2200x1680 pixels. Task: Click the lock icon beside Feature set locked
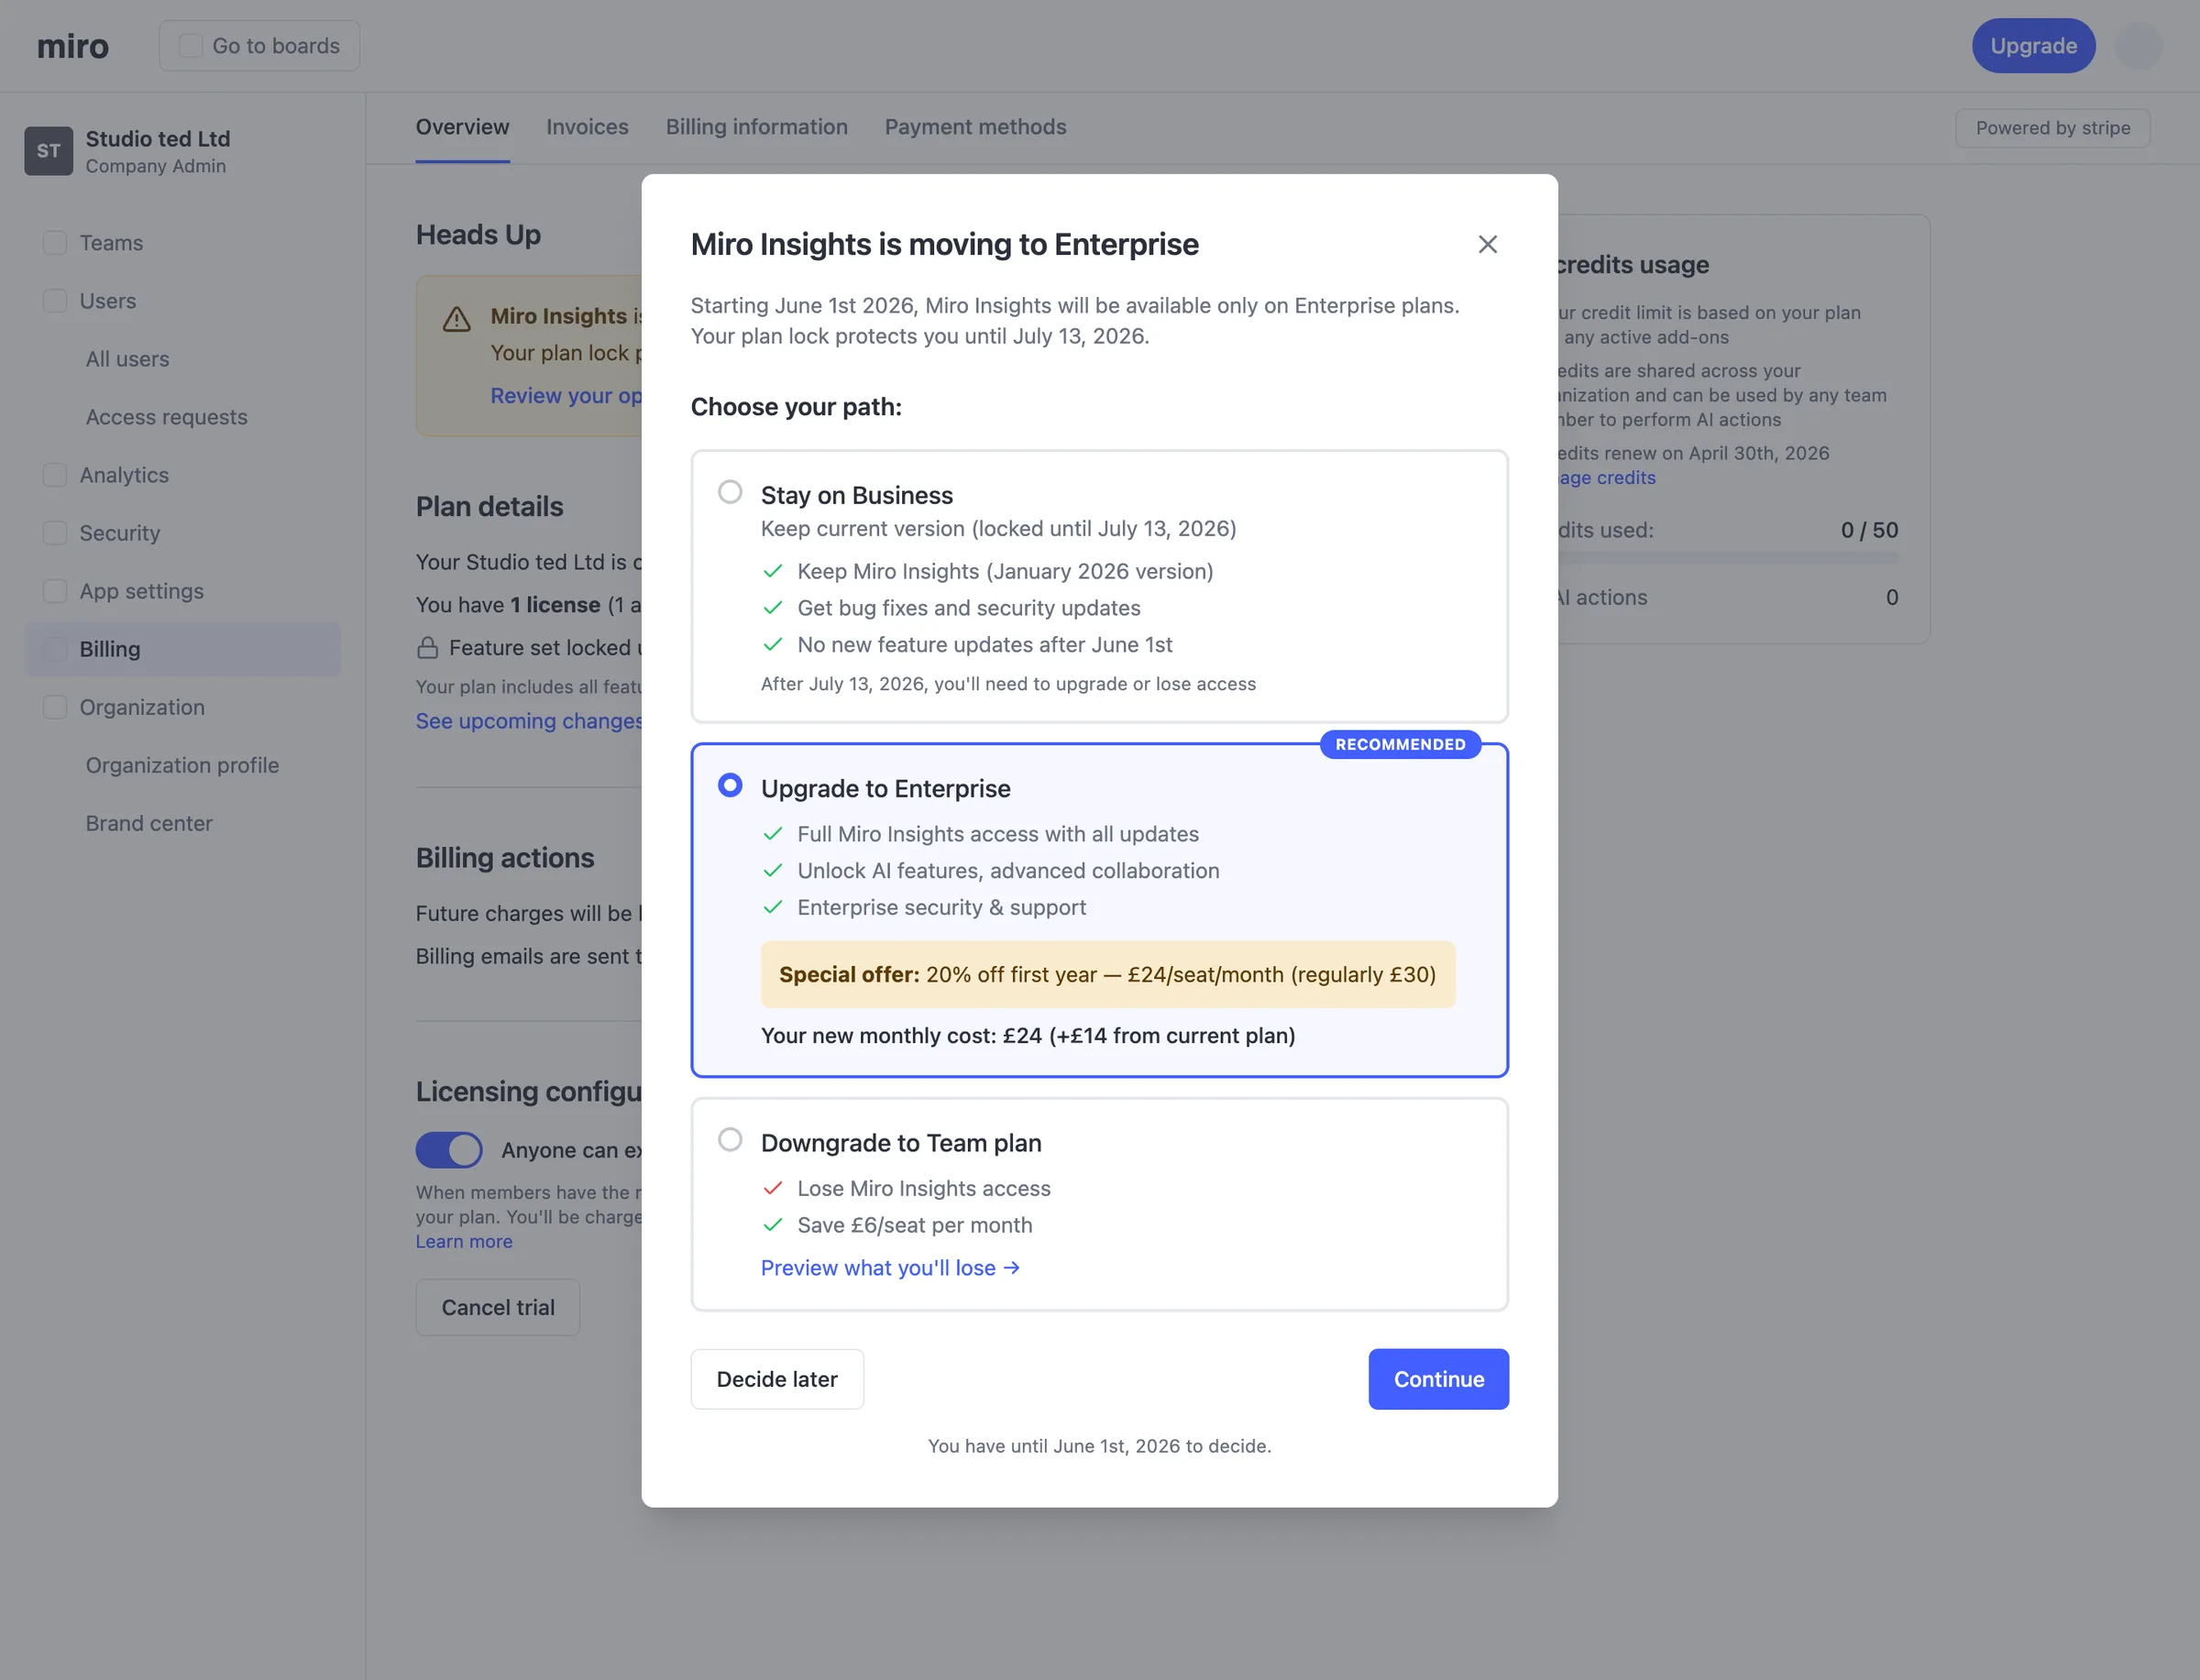(428, 648)
